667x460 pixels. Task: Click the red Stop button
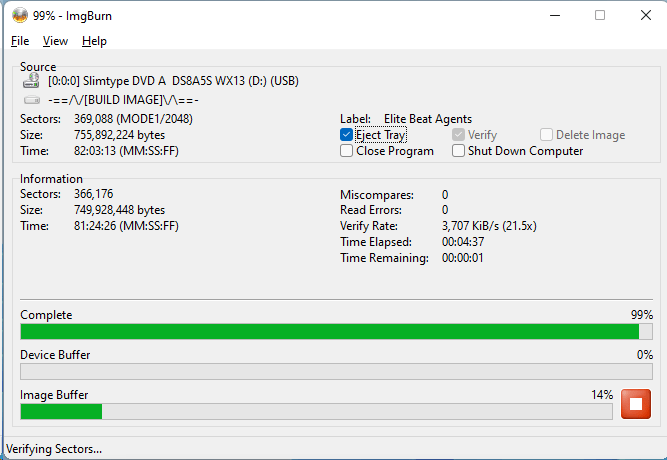635,404
